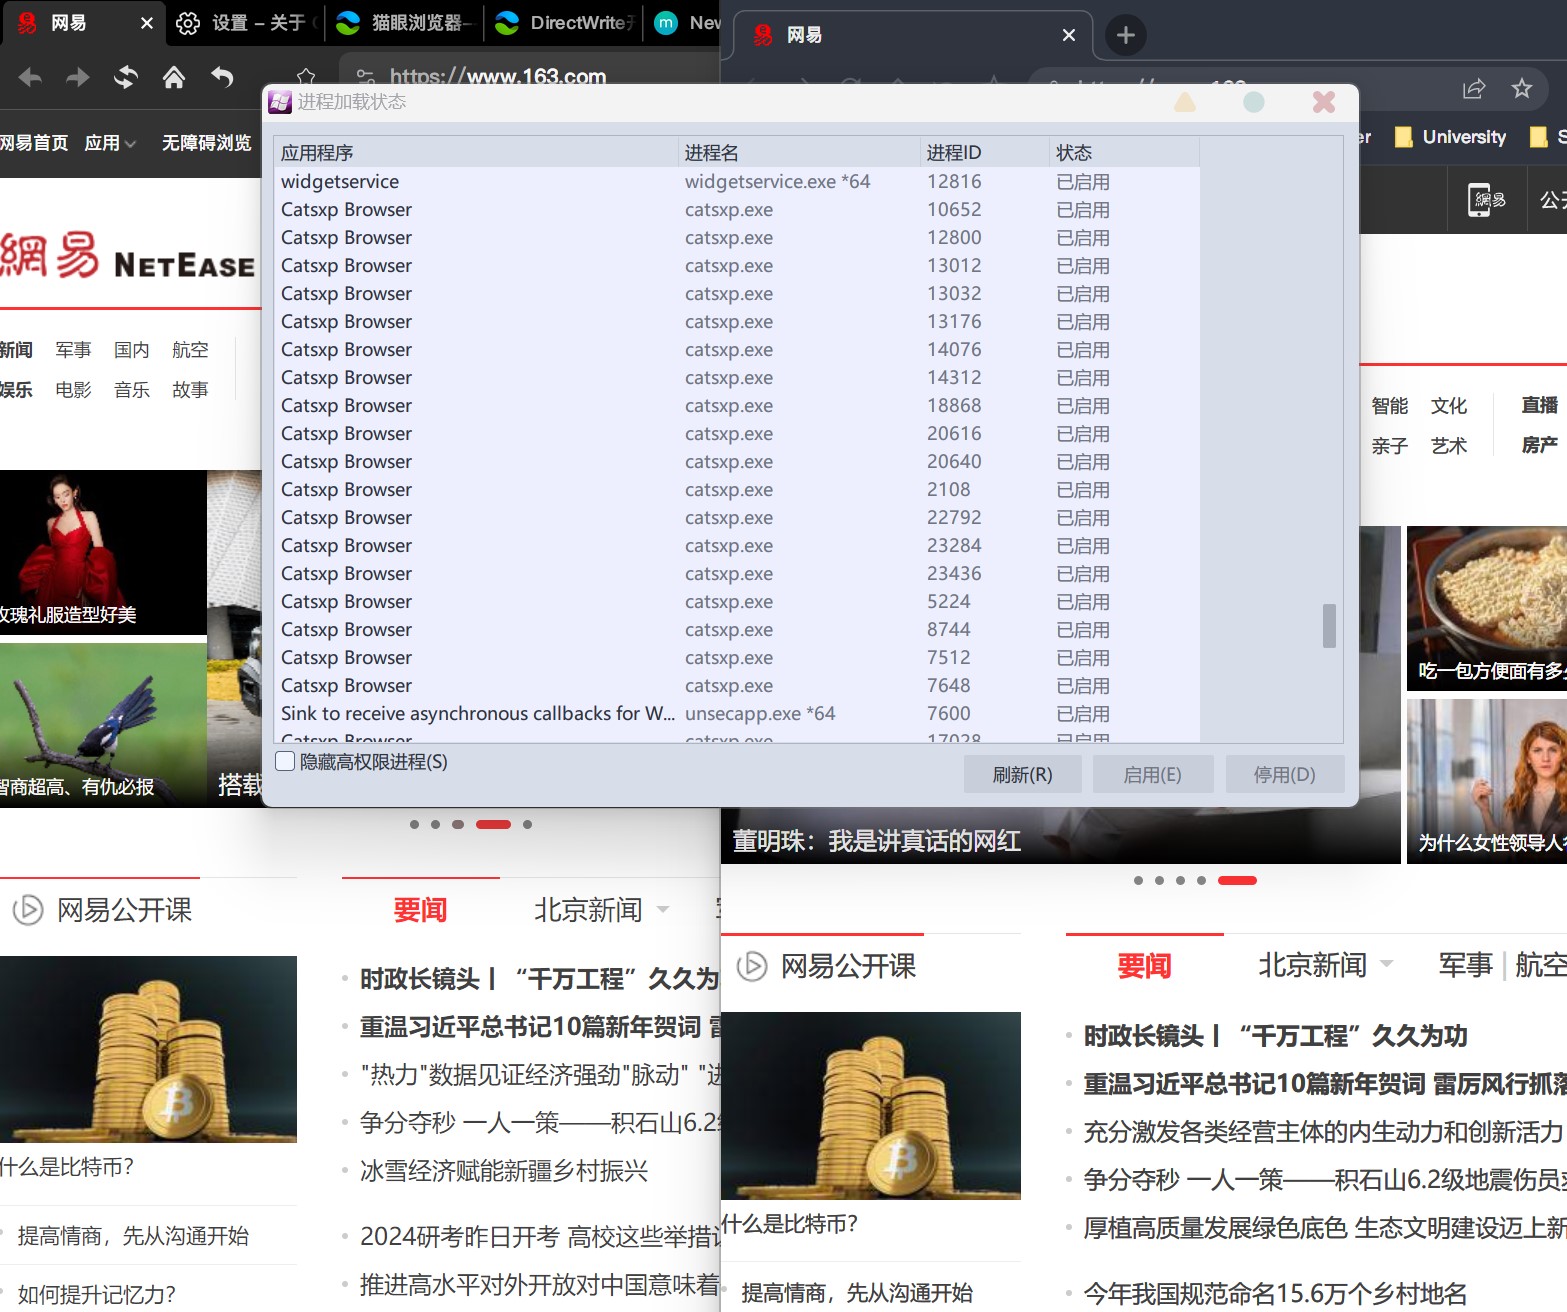Click magpie bird photo thumbnail
The height and width of the screenshot is (1312, 1567).
103,724
